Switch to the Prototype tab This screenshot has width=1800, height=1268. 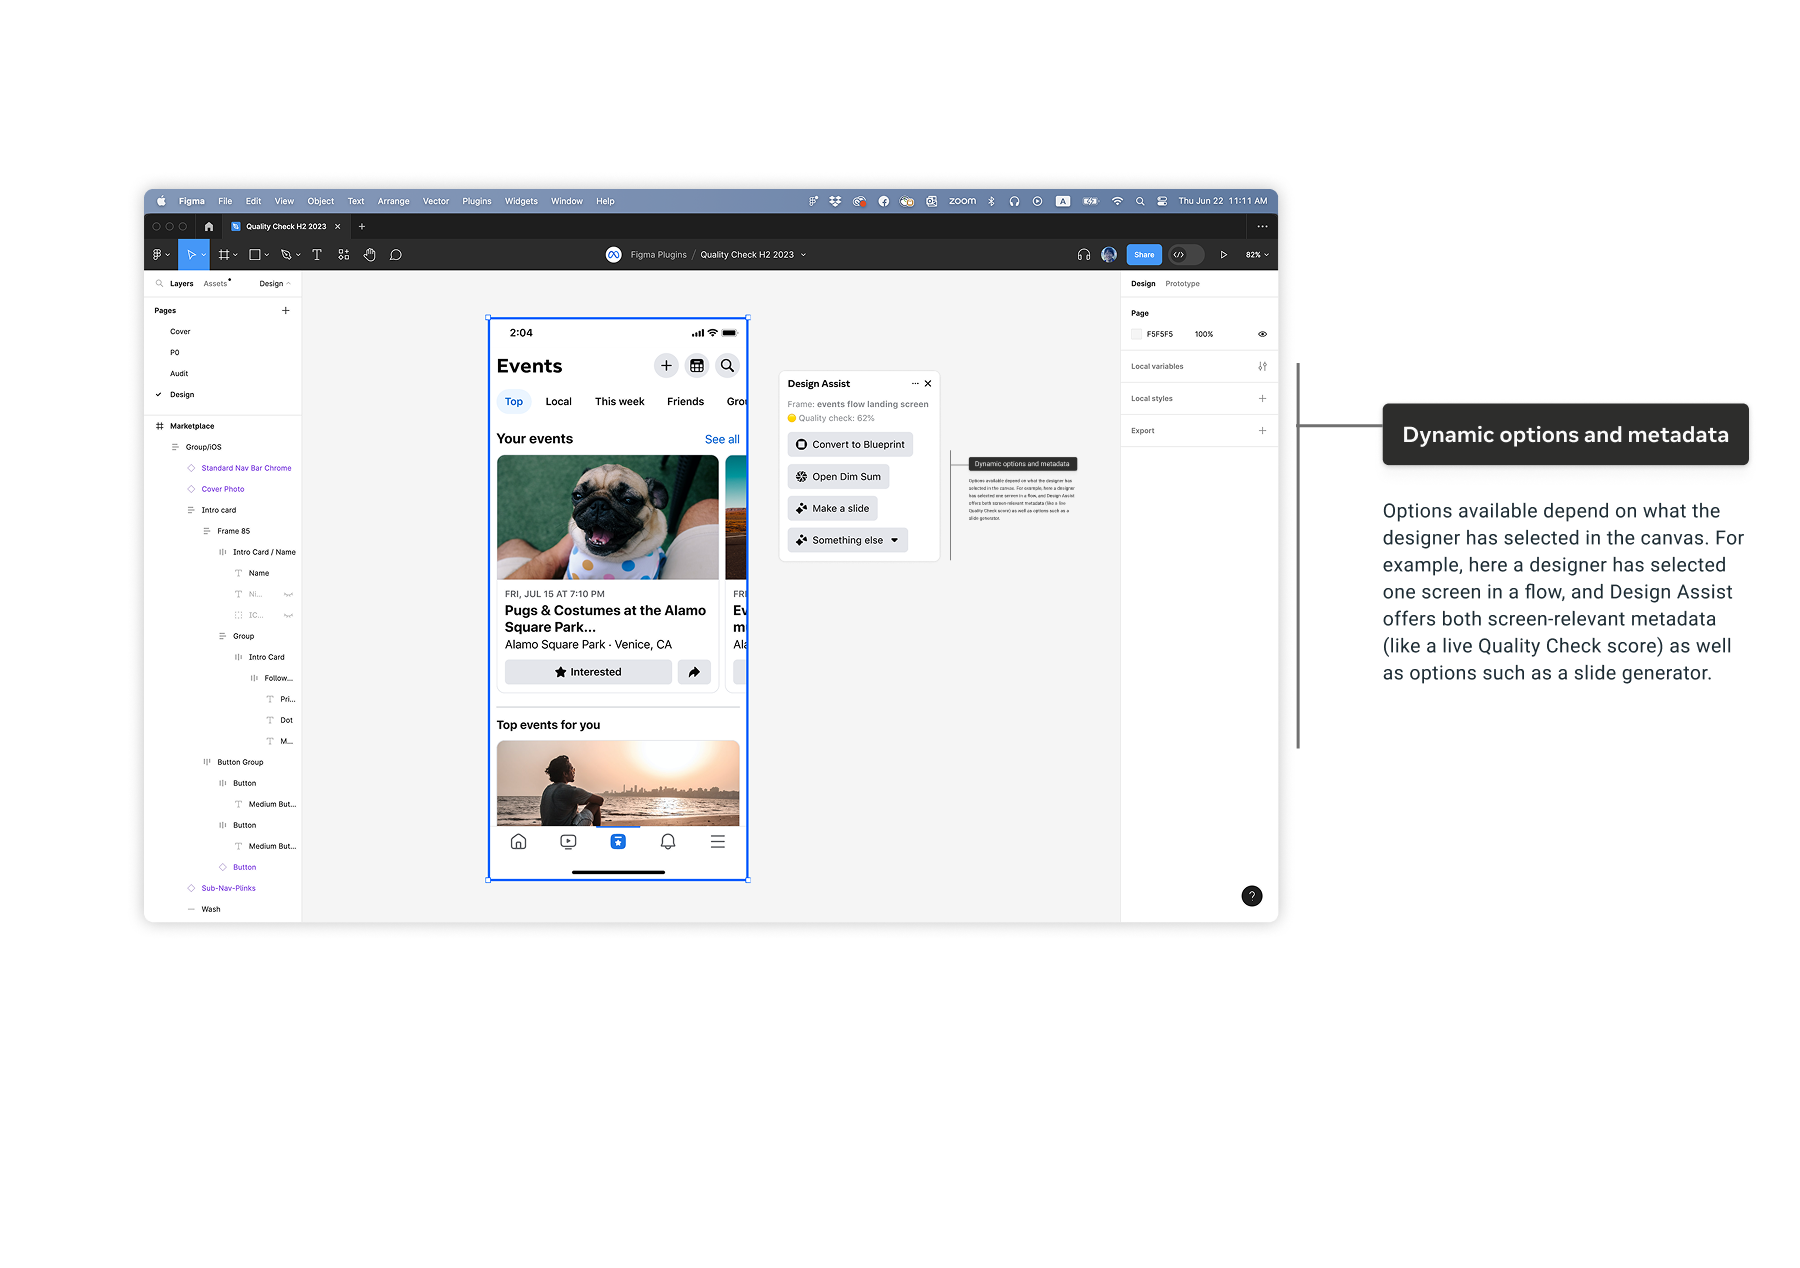1182,284
